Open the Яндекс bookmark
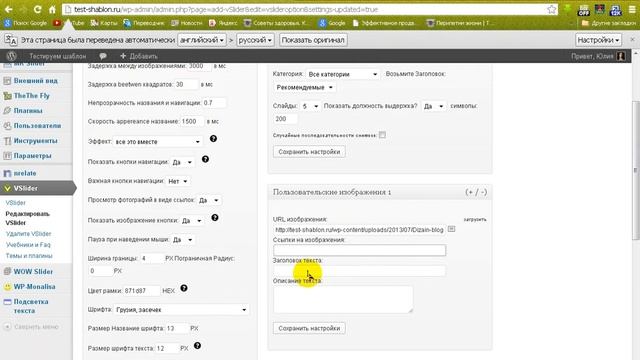This screenshot has height=360, width=640. 223,23
